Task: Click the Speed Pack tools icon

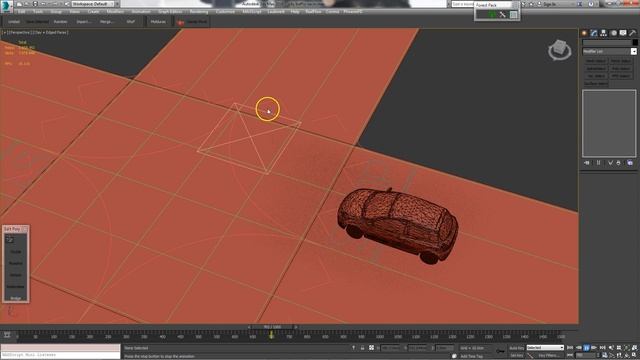Action: point(502,15)
